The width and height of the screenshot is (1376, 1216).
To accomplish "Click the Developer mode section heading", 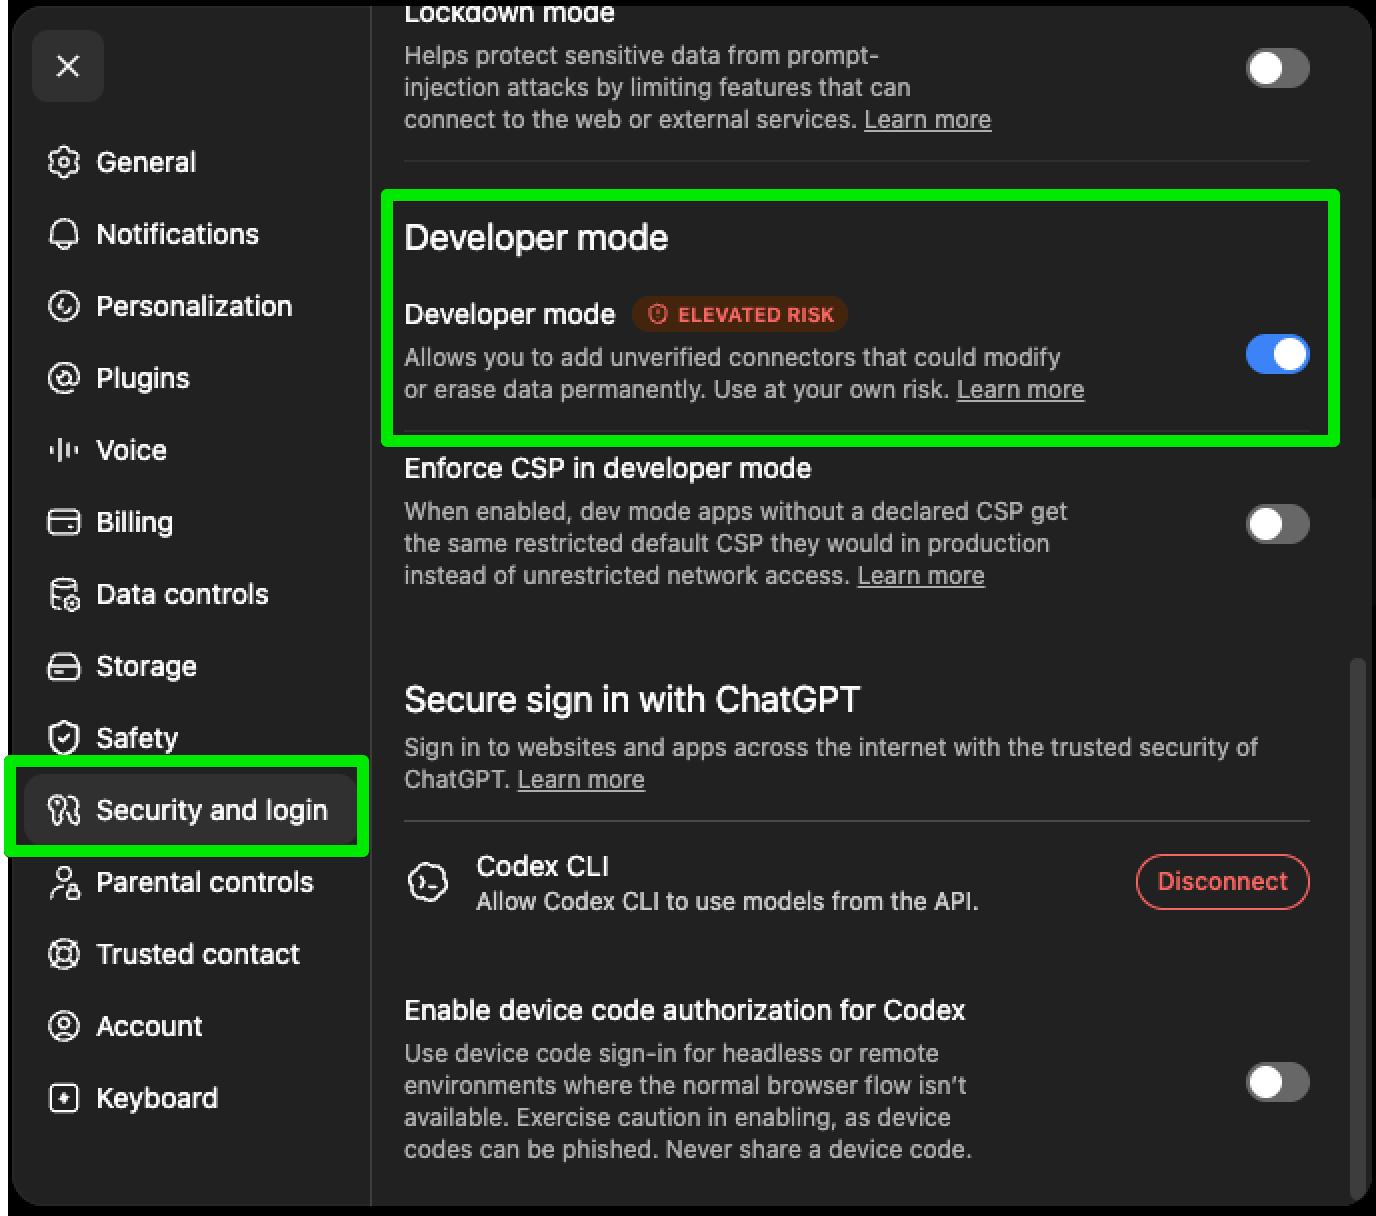I will tap(536, 238).
